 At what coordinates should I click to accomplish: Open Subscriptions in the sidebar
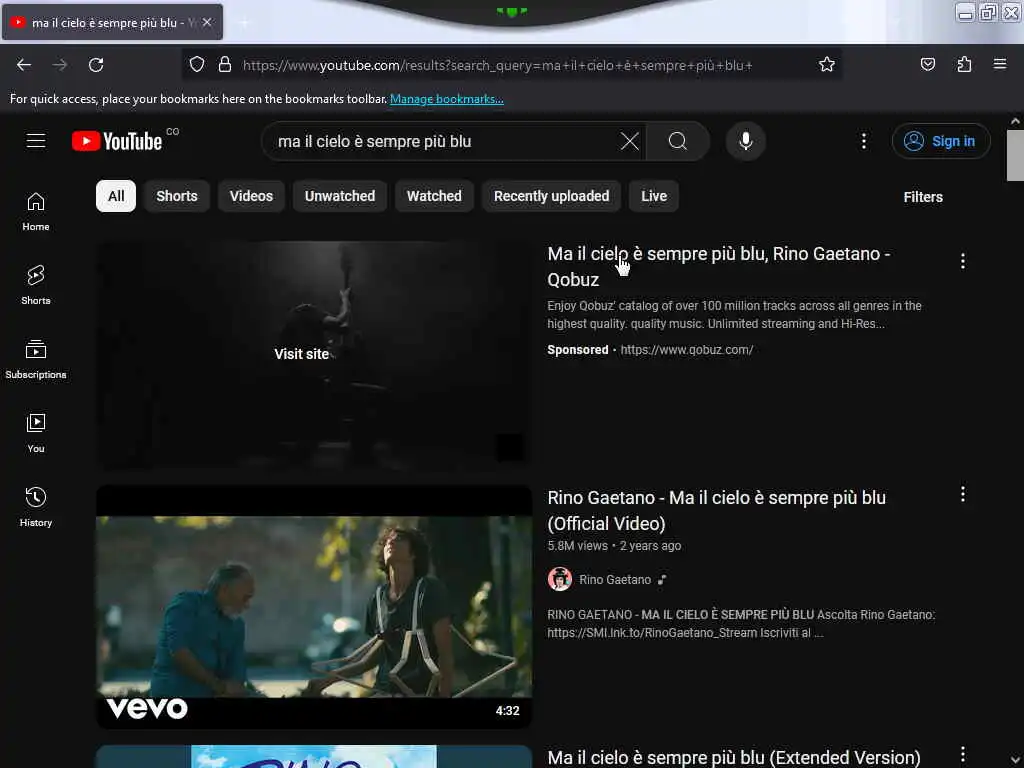click(x=36, y=360)
